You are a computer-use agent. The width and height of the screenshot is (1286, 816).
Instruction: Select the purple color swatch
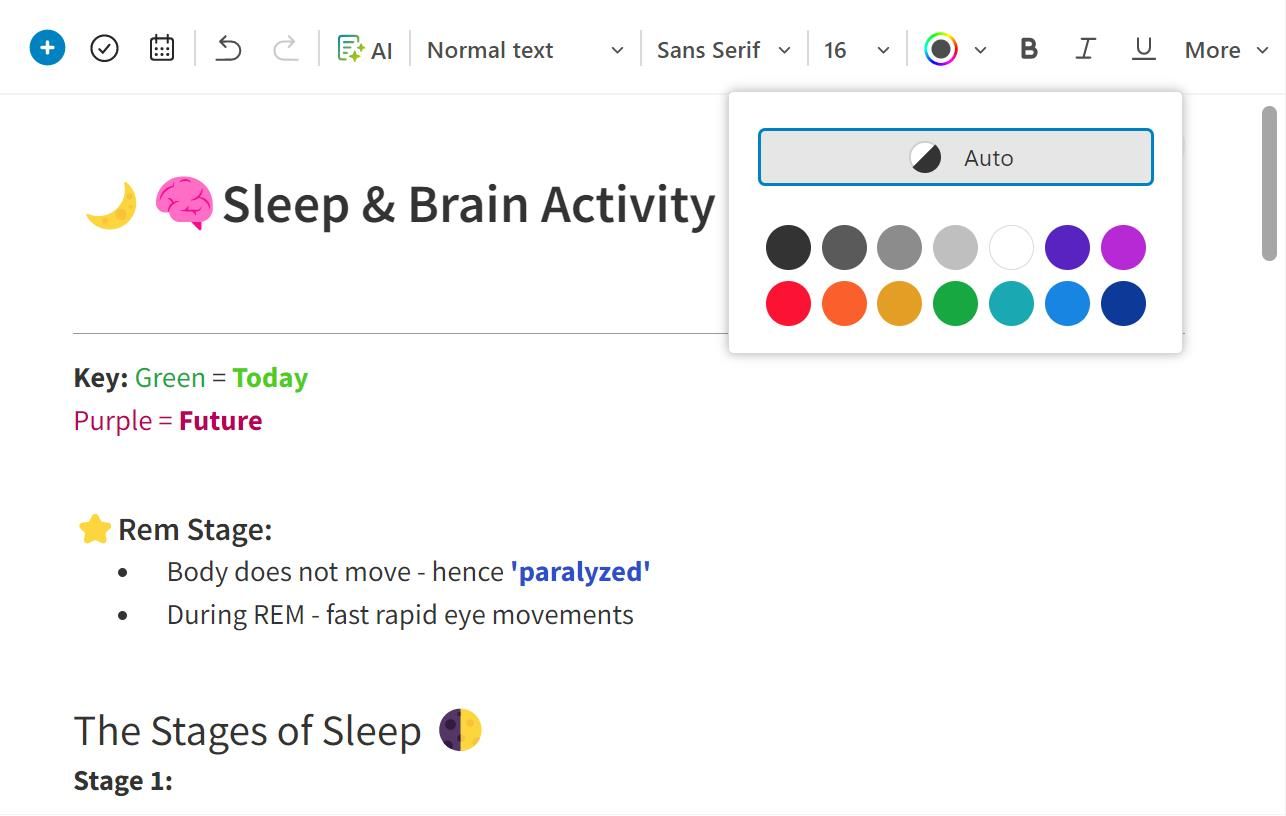pos(1067,246)
